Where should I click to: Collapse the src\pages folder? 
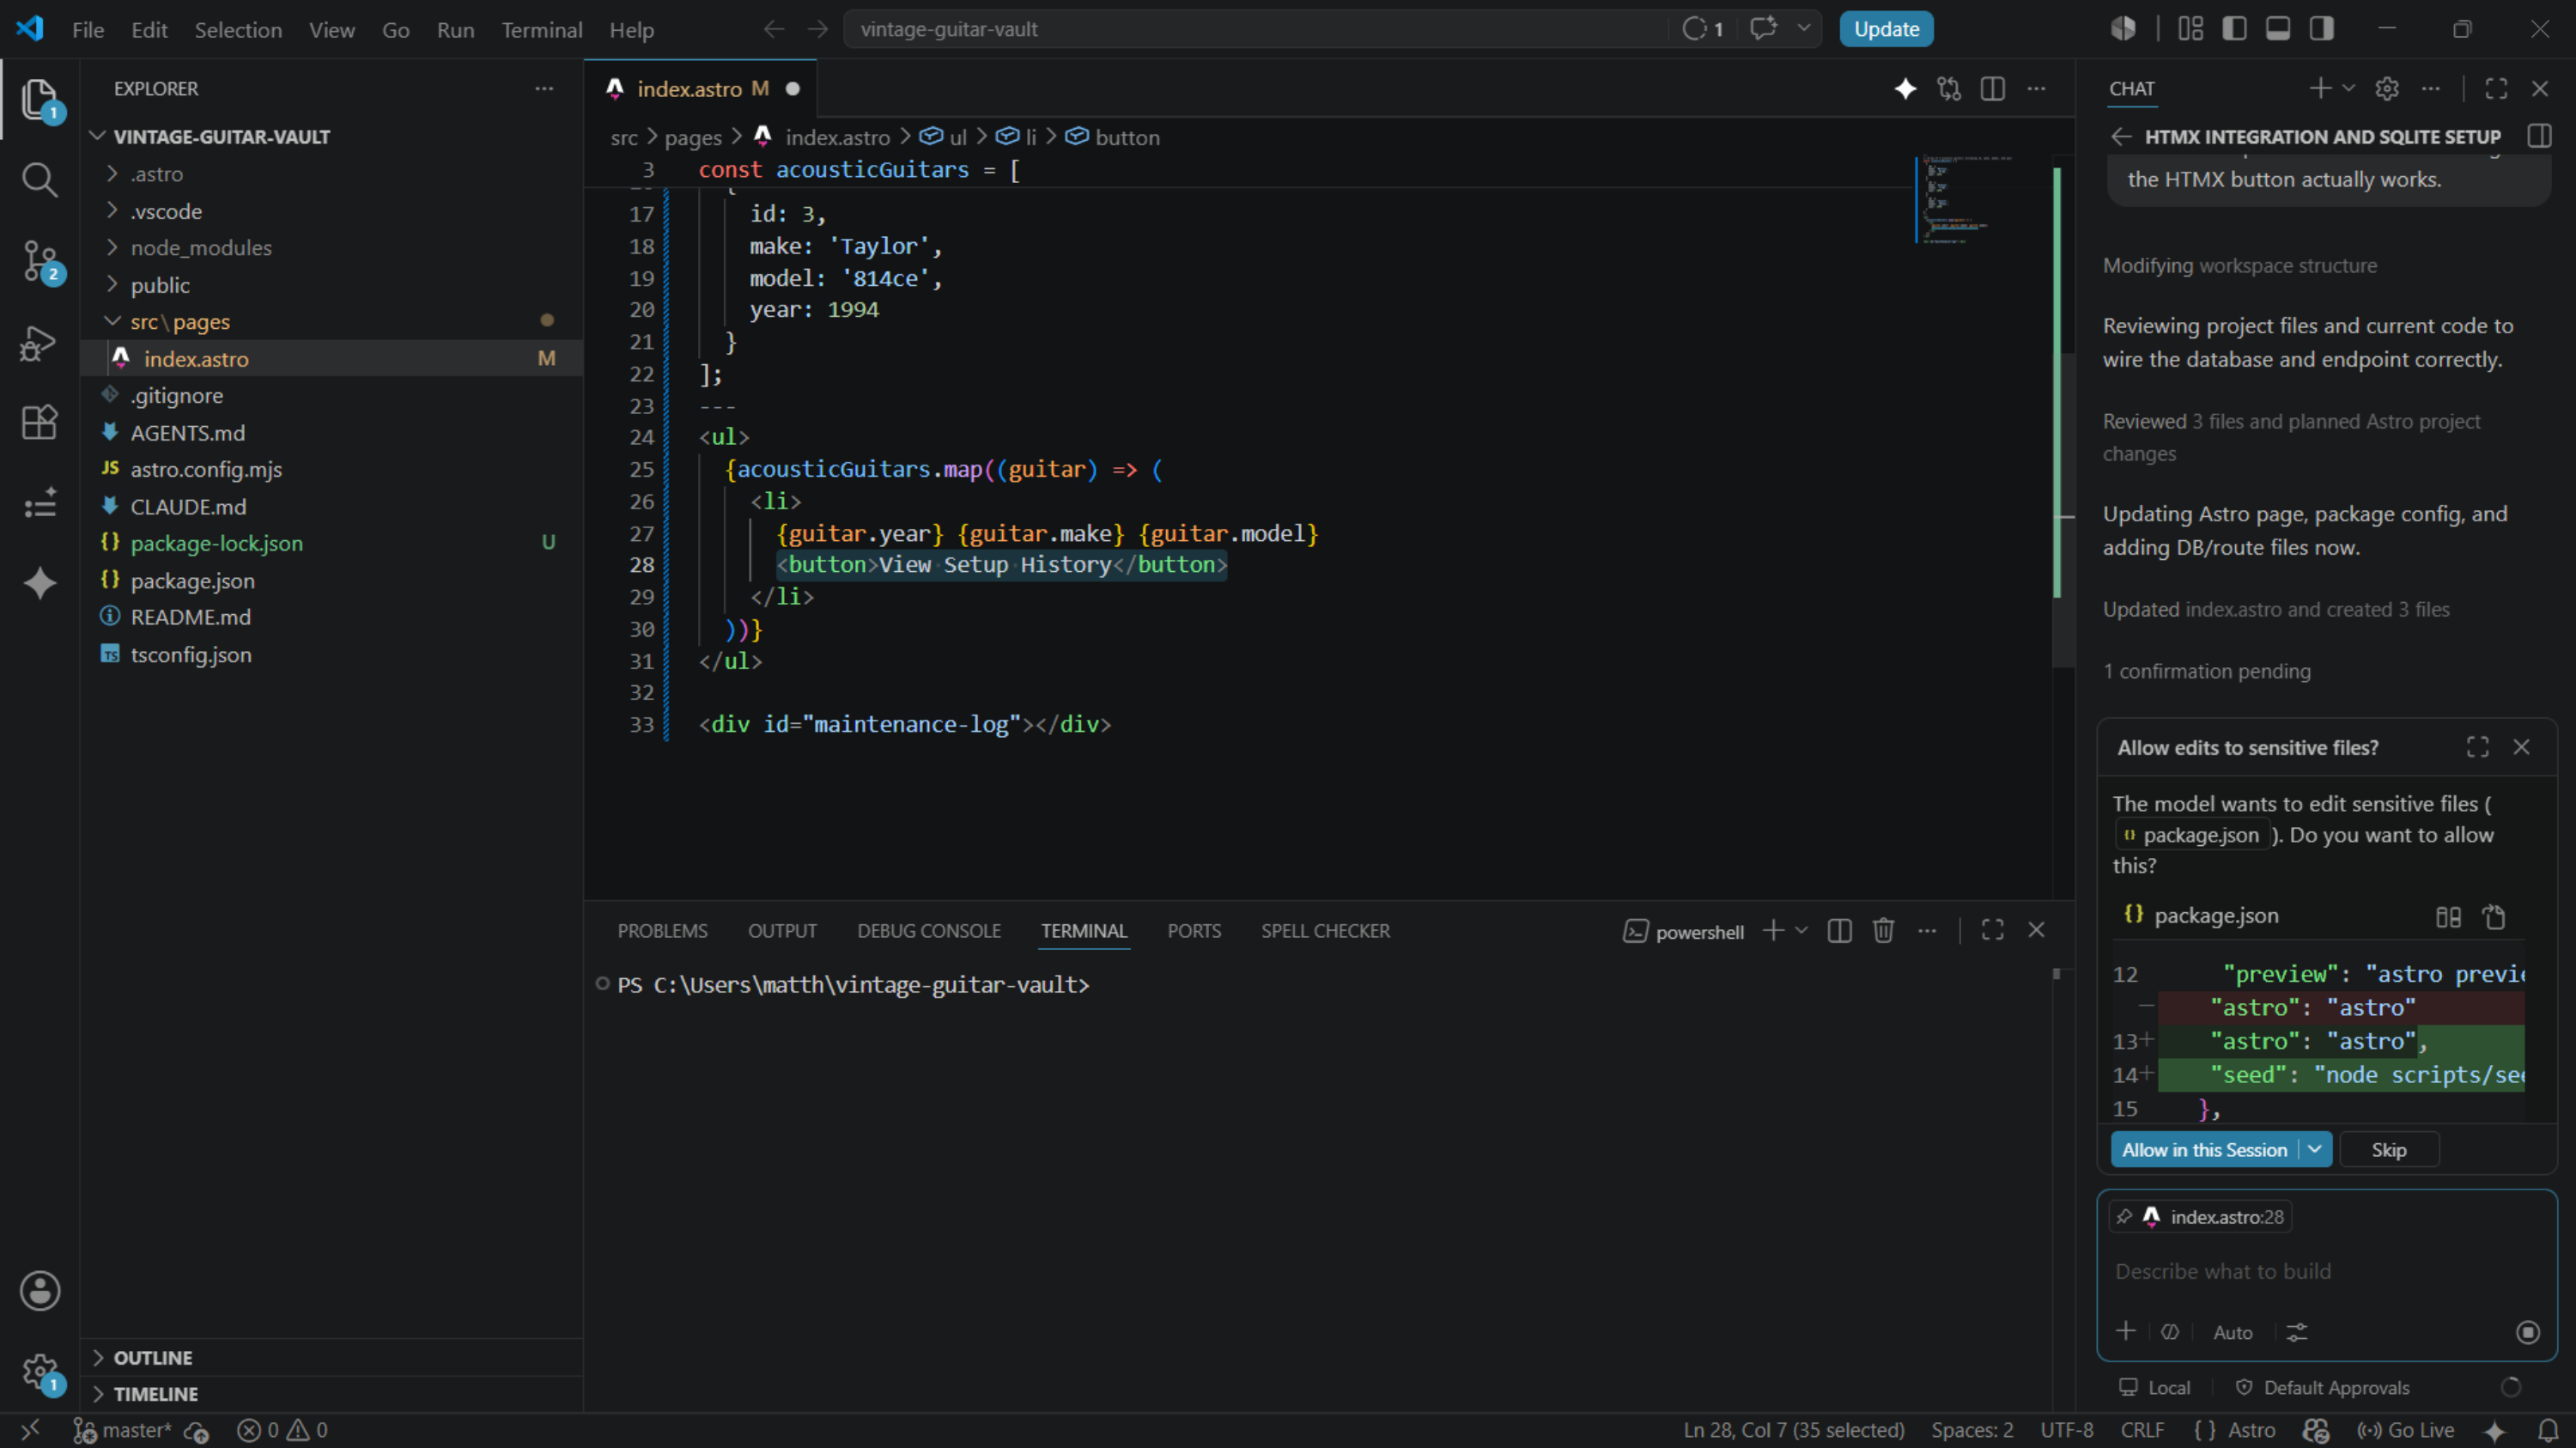(x=179, y=322)
